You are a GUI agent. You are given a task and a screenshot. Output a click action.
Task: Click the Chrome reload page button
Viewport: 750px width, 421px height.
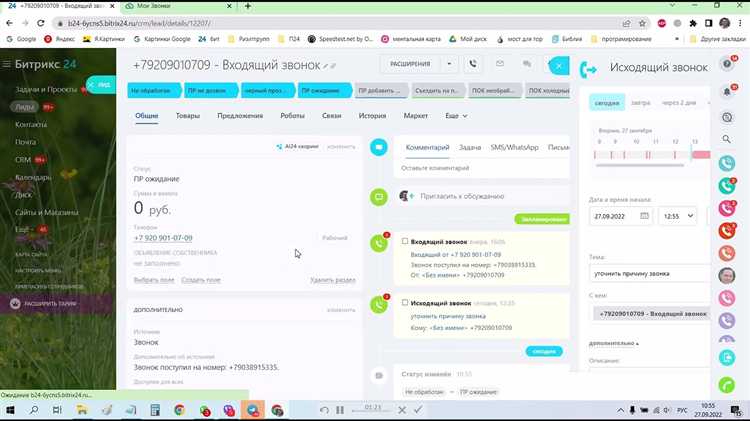(x=41, y=23)
